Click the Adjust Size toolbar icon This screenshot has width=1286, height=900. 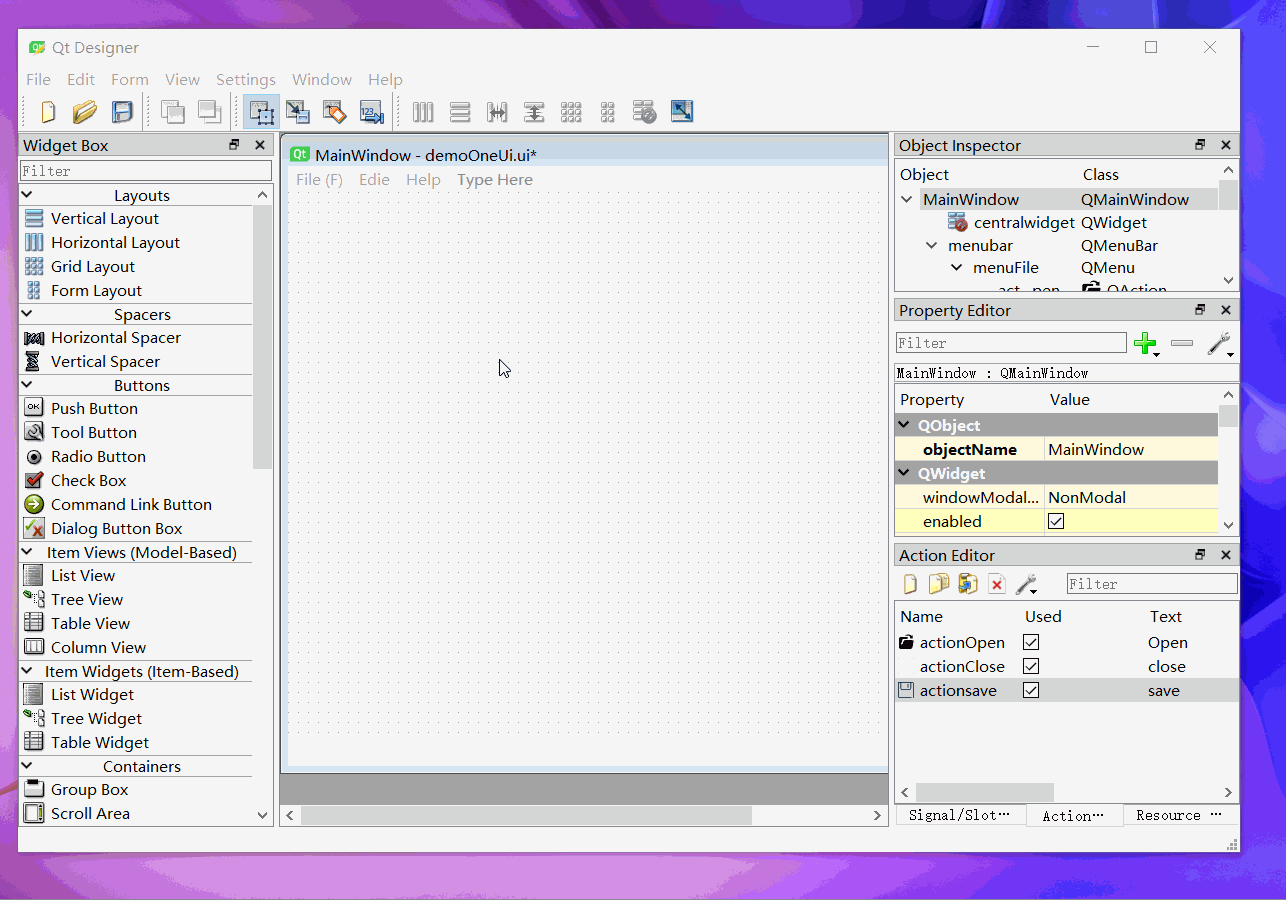(682, 112)
